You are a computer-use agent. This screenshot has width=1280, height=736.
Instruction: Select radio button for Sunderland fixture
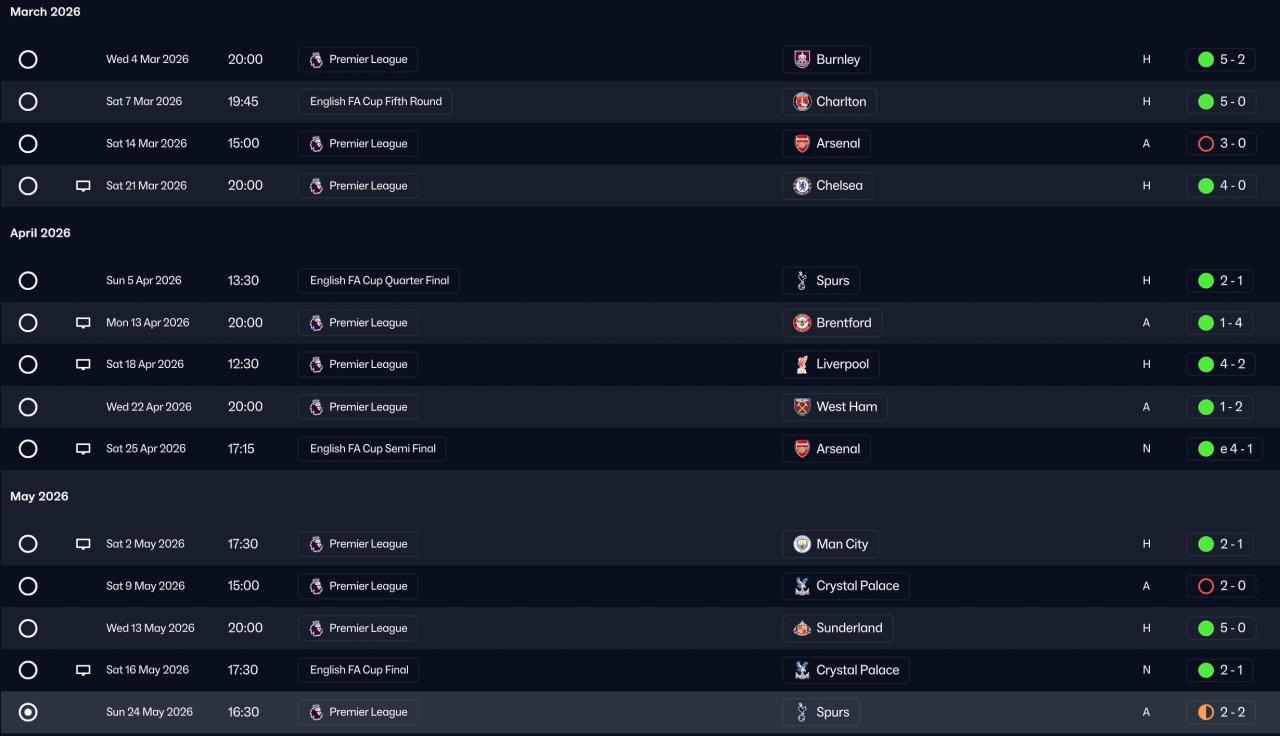coord(28,628)
